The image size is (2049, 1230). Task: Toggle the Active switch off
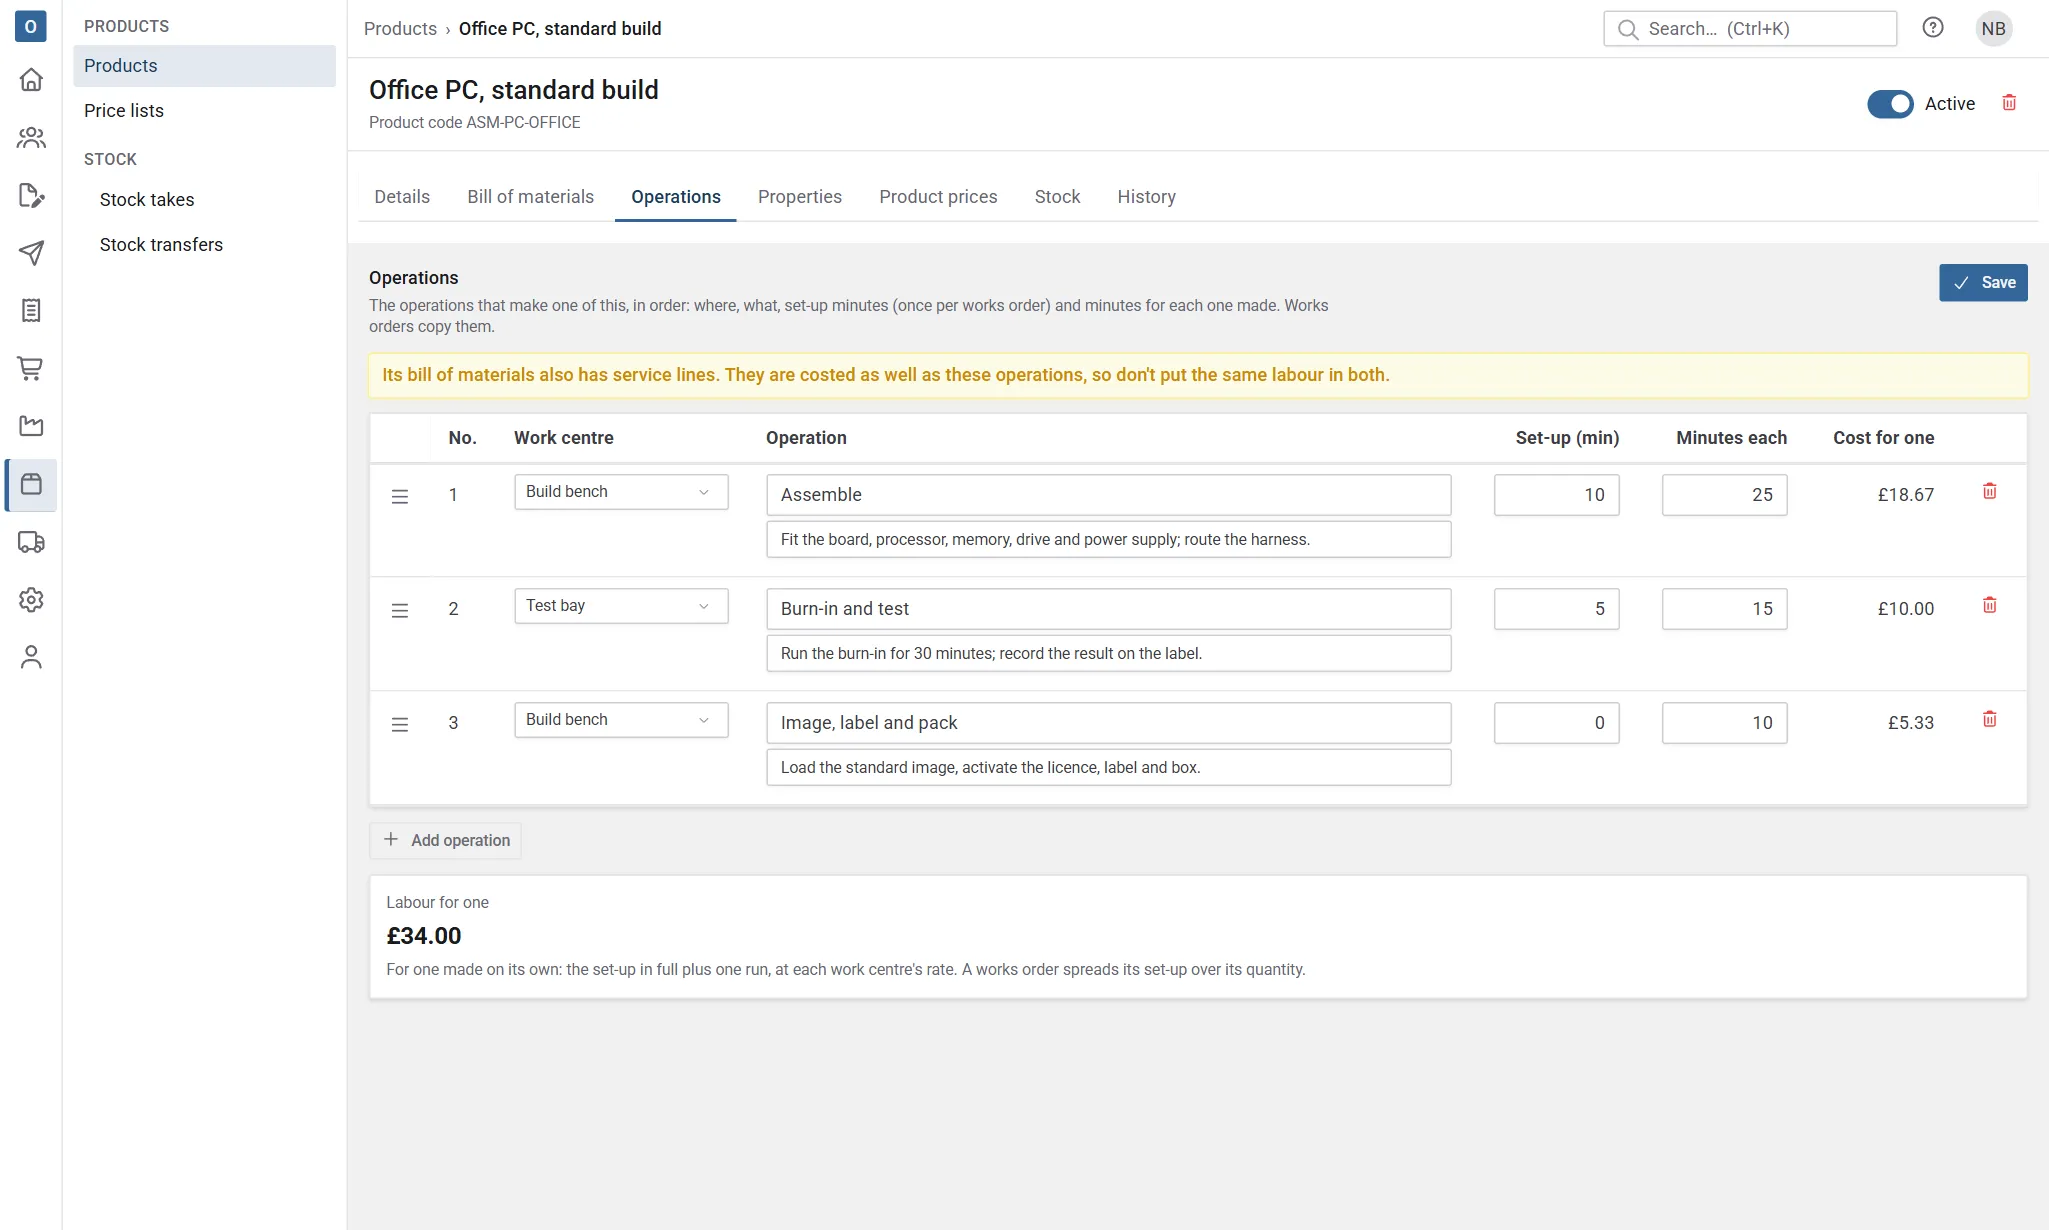pyautogui.click(x=1890, y=104)
